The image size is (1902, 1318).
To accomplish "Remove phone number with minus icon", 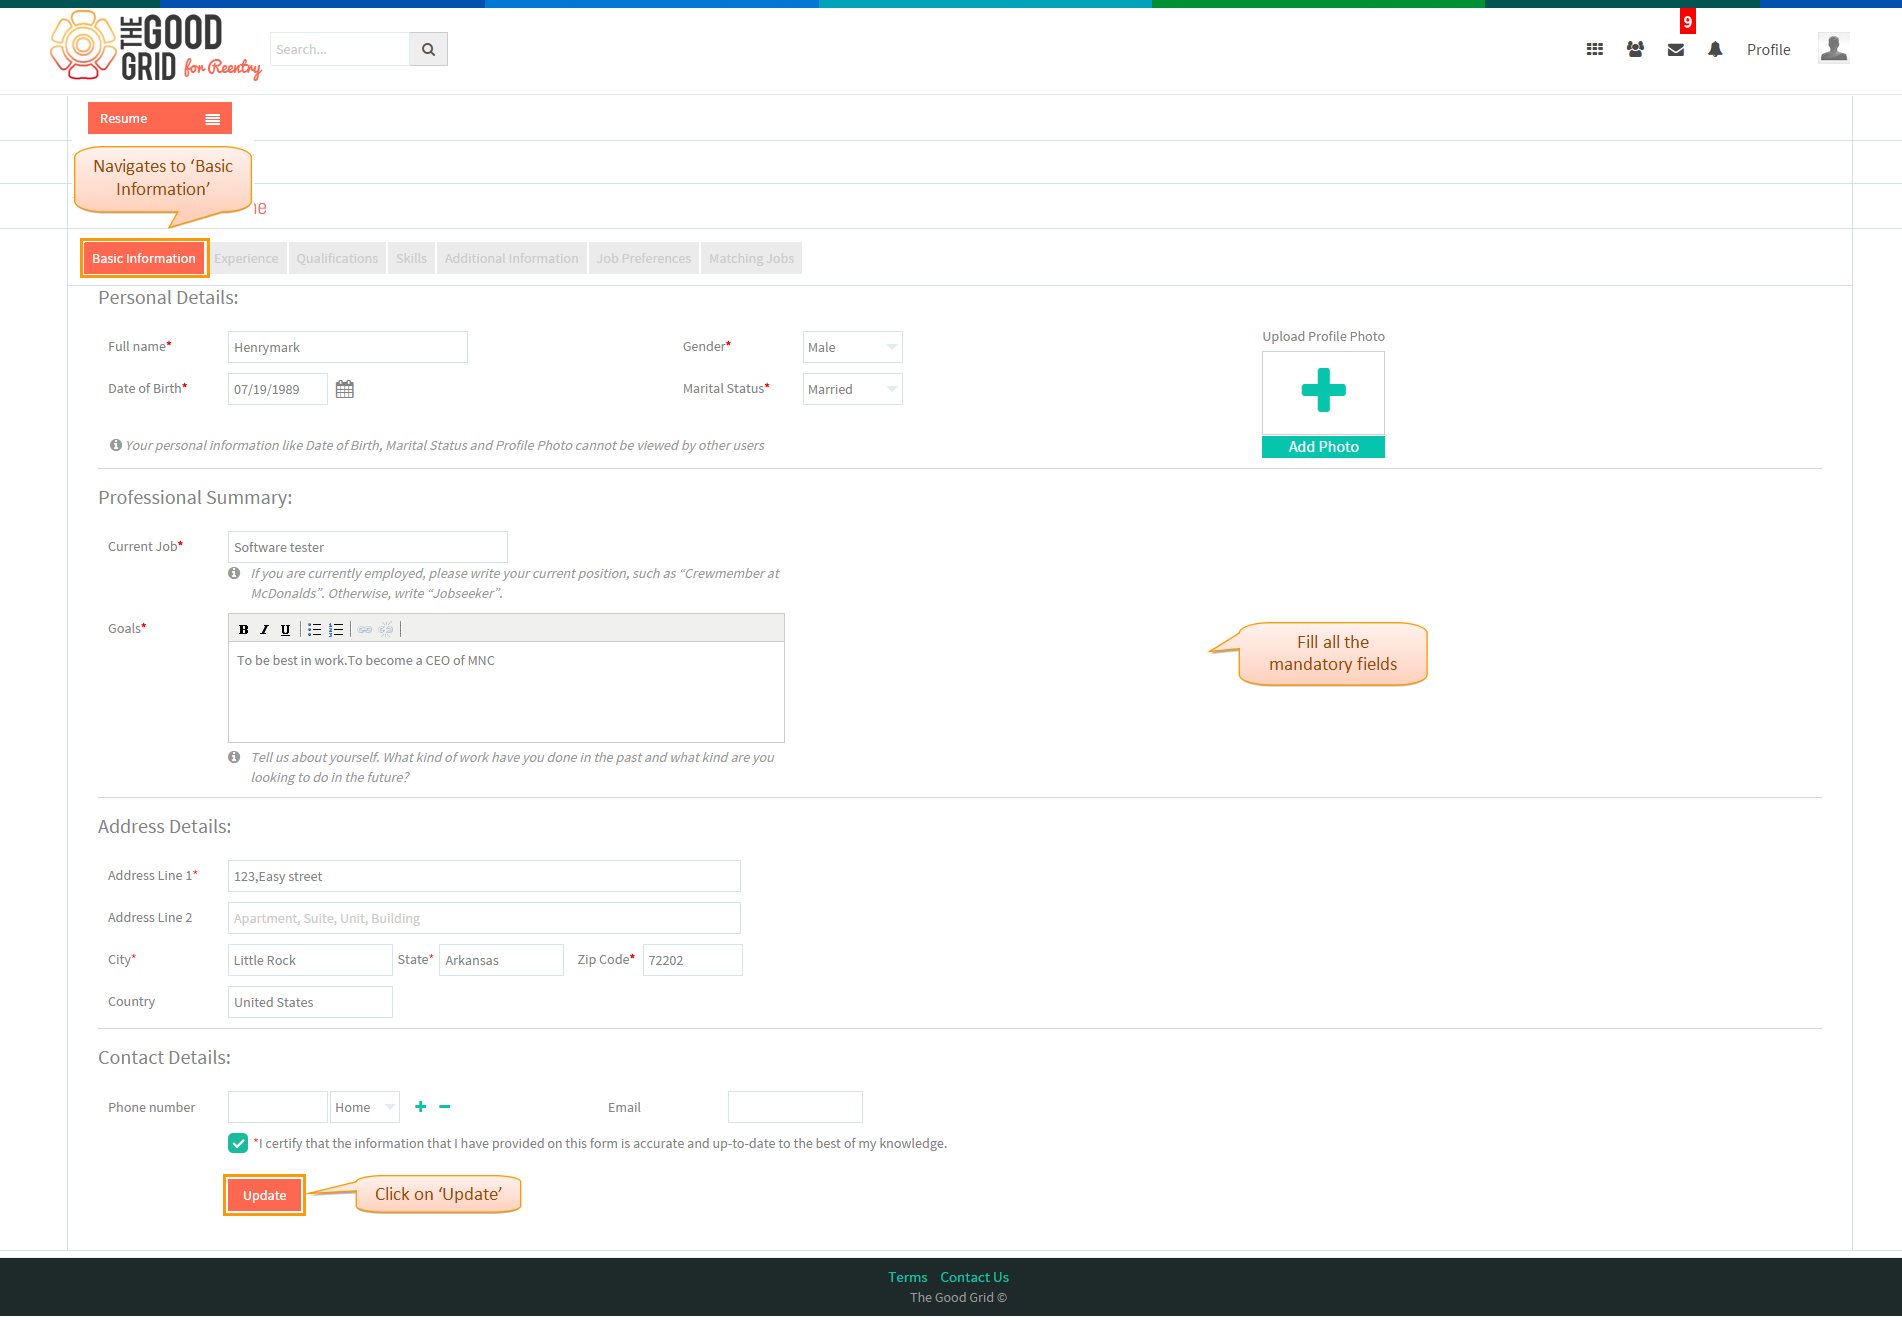I will pyautogui.click(x=445, y=1106).
